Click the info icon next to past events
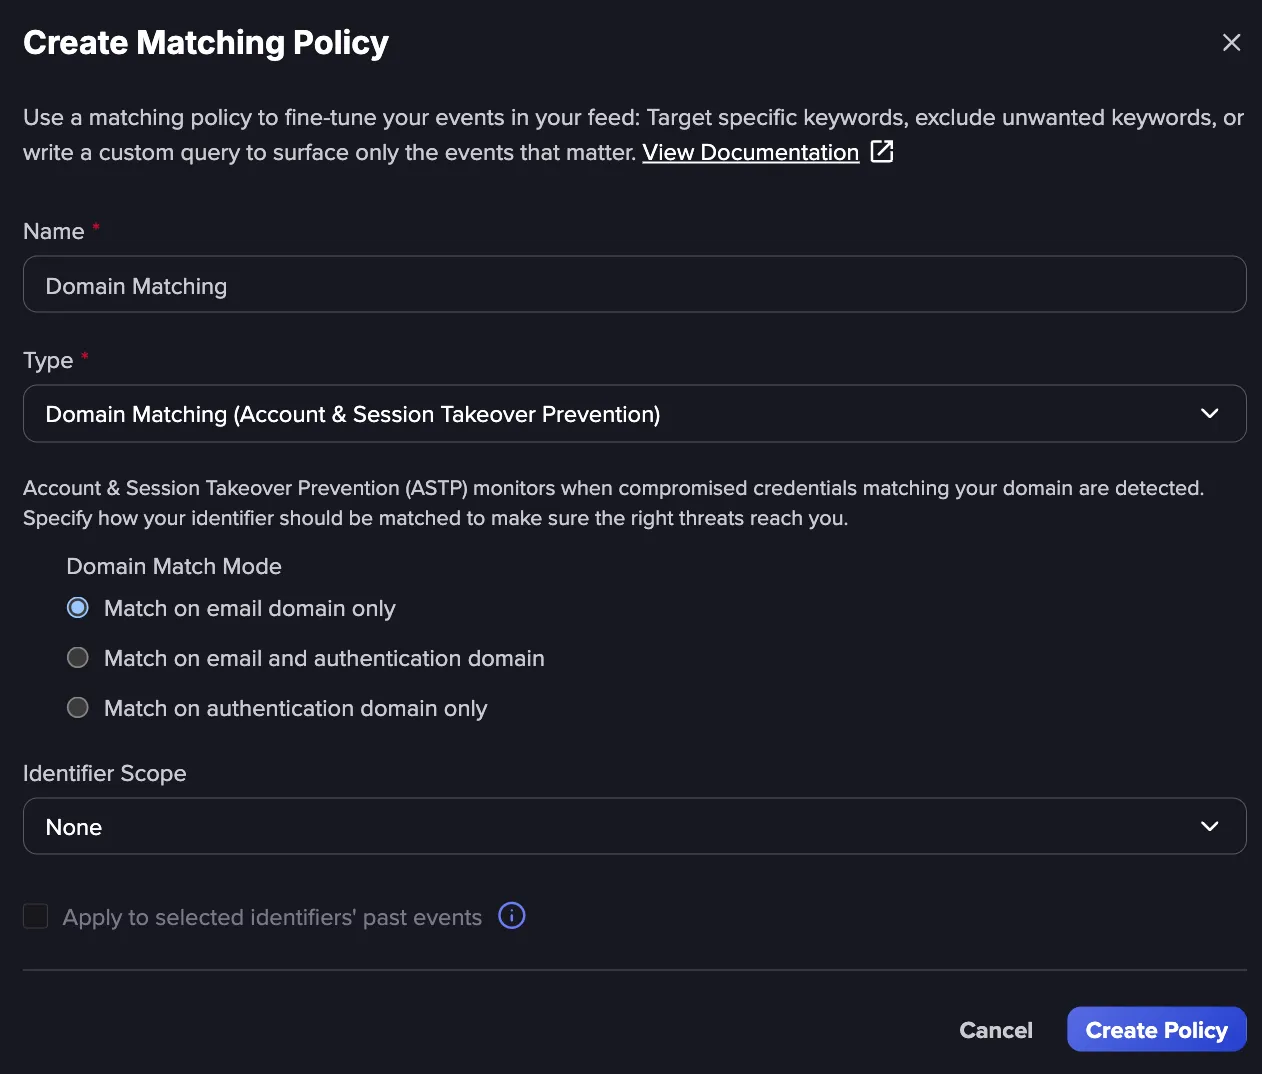 tap(512, 915)
